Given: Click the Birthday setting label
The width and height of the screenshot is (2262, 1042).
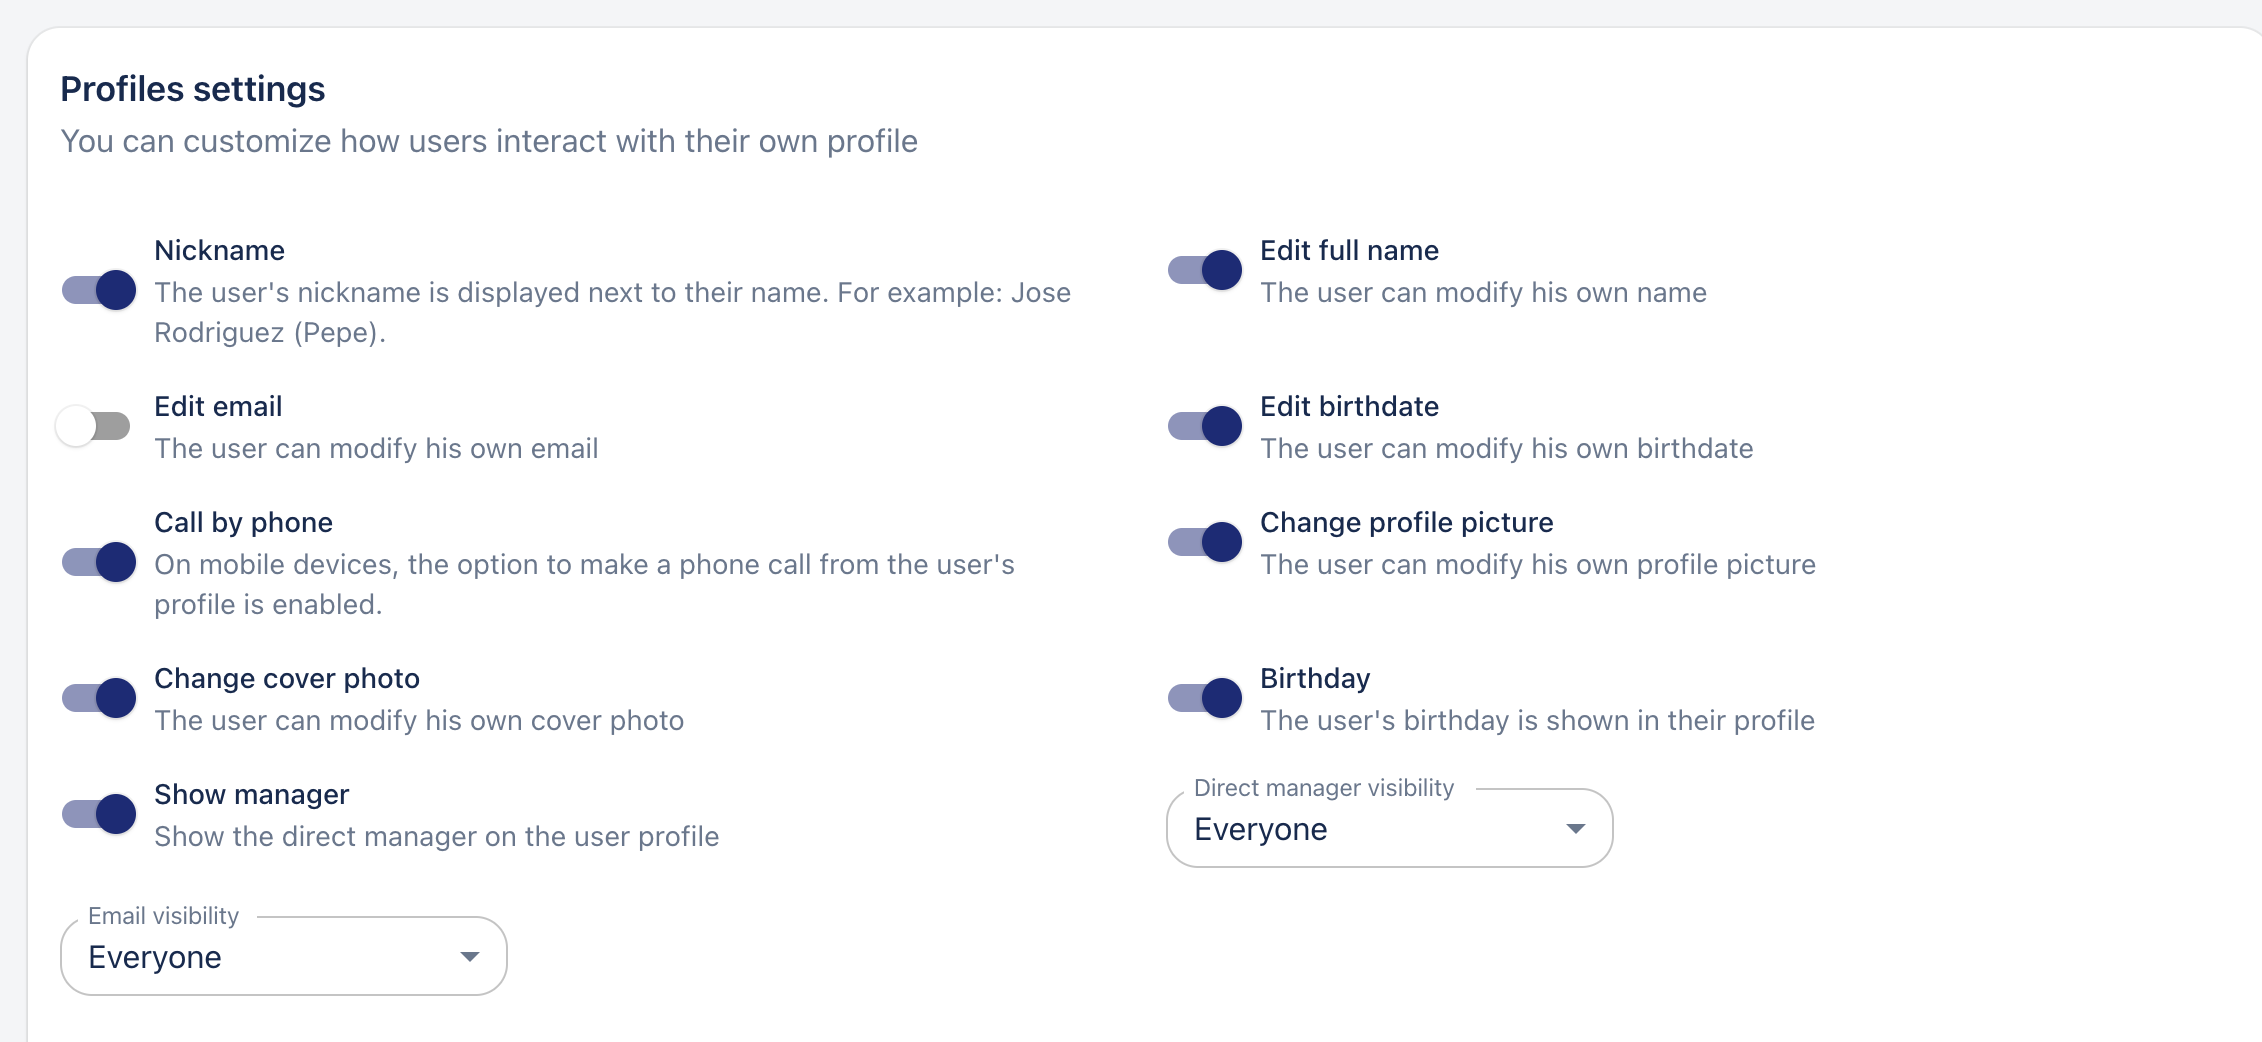Looking at the screenshot, I should (1314, 679).
